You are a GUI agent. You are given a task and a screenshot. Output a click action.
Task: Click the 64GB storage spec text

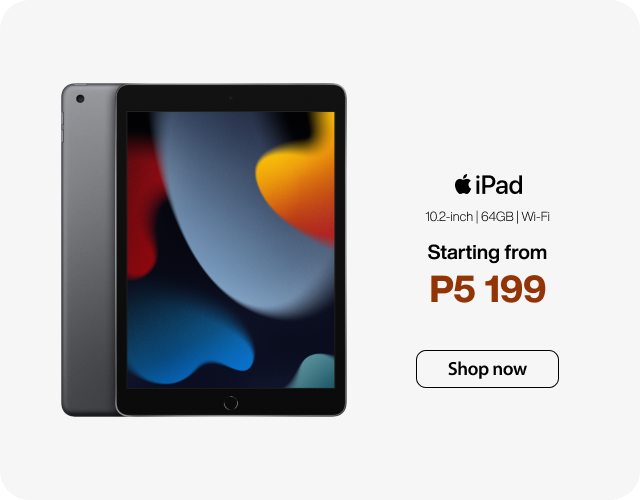[497, 216]
